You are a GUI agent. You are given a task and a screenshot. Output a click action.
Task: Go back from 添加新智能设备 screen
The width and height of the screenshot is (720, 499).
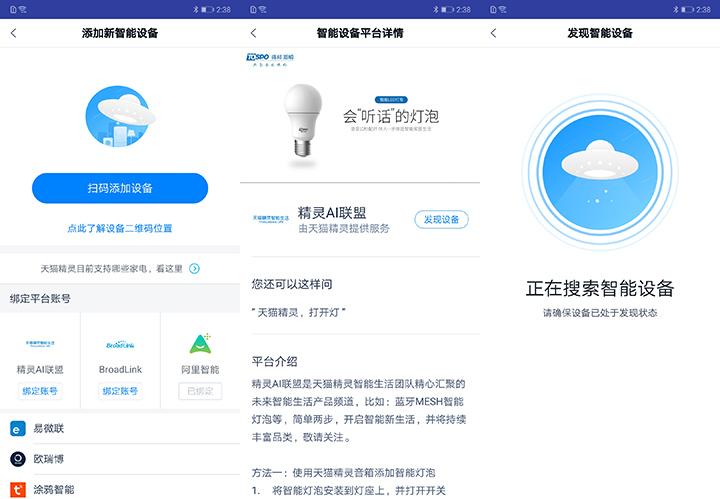(13, 33)
